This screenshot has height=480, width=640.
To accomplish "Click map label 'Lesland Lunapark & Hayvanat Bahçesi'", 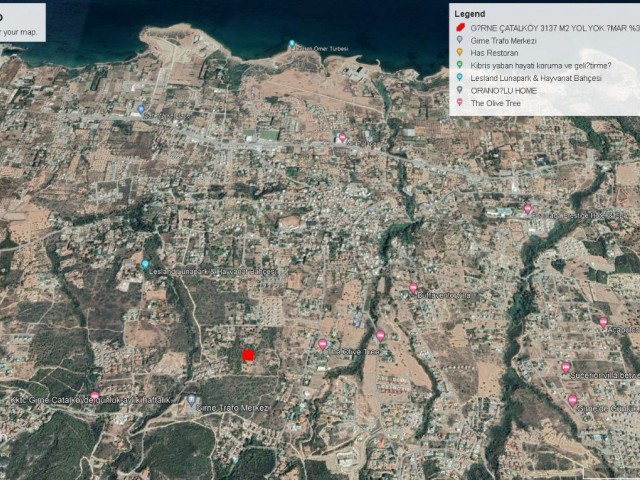I will click(x=213, y=272).
